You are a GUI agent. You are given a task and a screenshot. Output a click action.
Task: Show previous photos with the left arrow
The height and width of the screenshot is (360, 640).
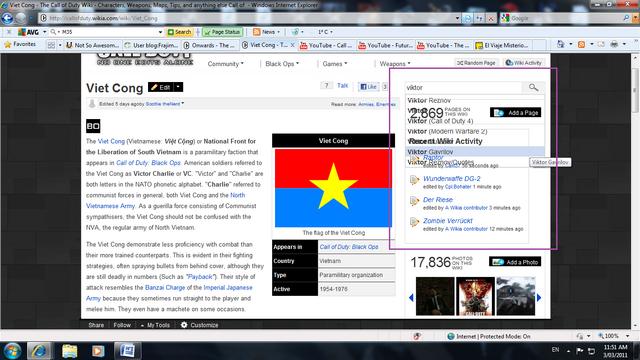411,298
